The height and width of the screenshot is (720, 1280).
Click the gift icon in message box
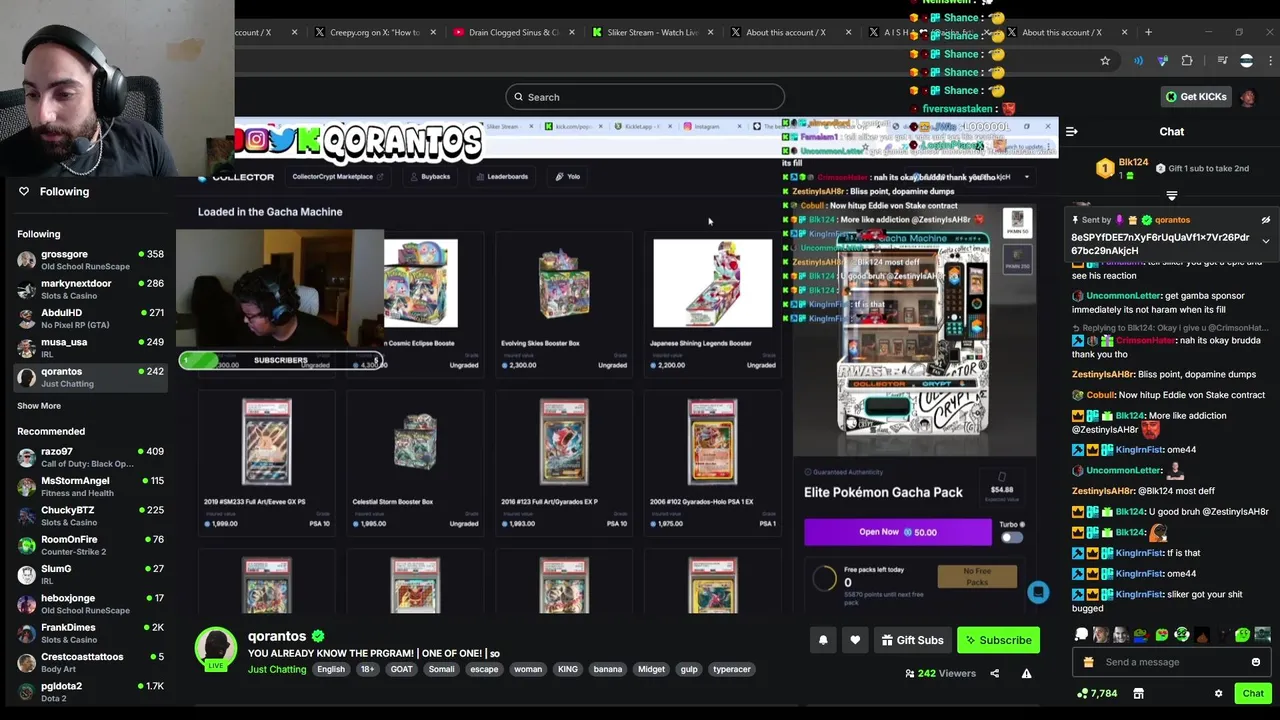pyautogui.click(x=1089, y=662)
